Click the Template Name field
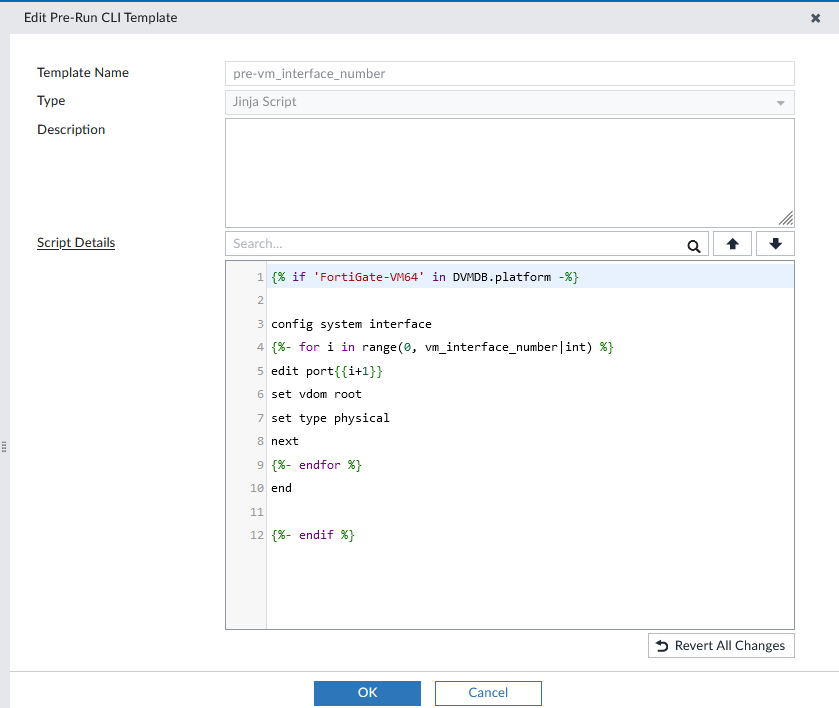Image resolution: width=839 pixels, height=708 pixels. point(508,73)
